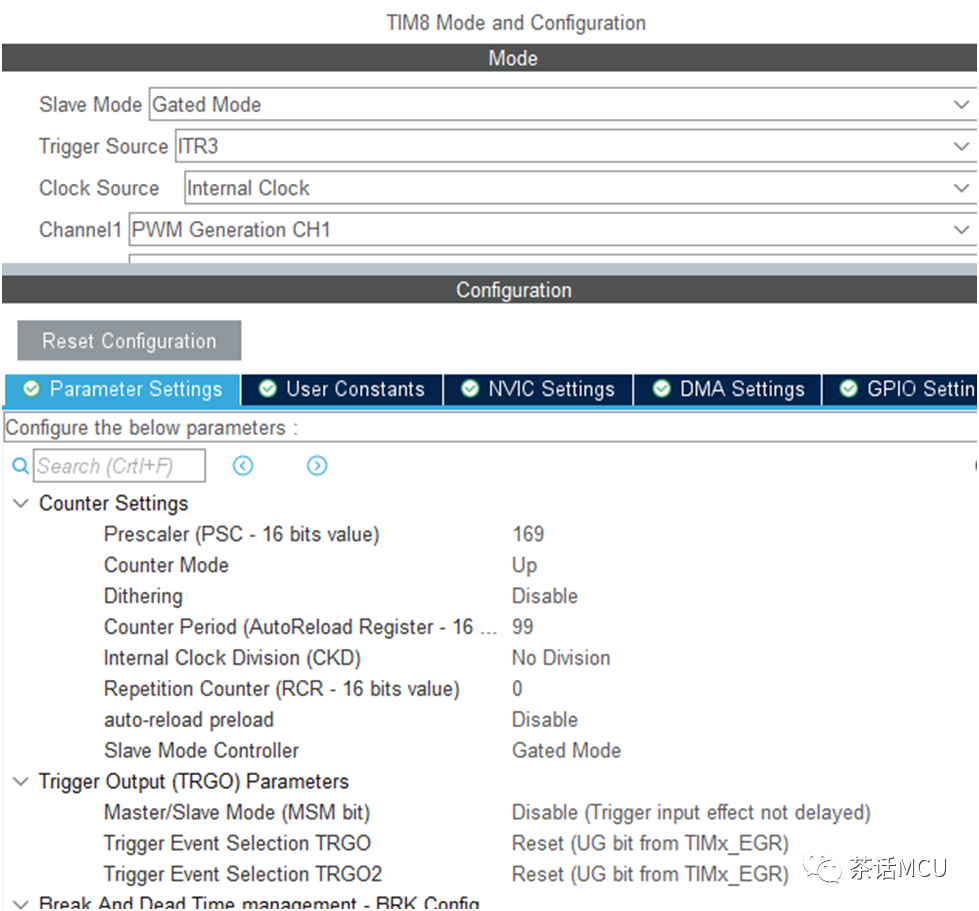Click the Repetition Counter (RCR) label

[282, 688]
